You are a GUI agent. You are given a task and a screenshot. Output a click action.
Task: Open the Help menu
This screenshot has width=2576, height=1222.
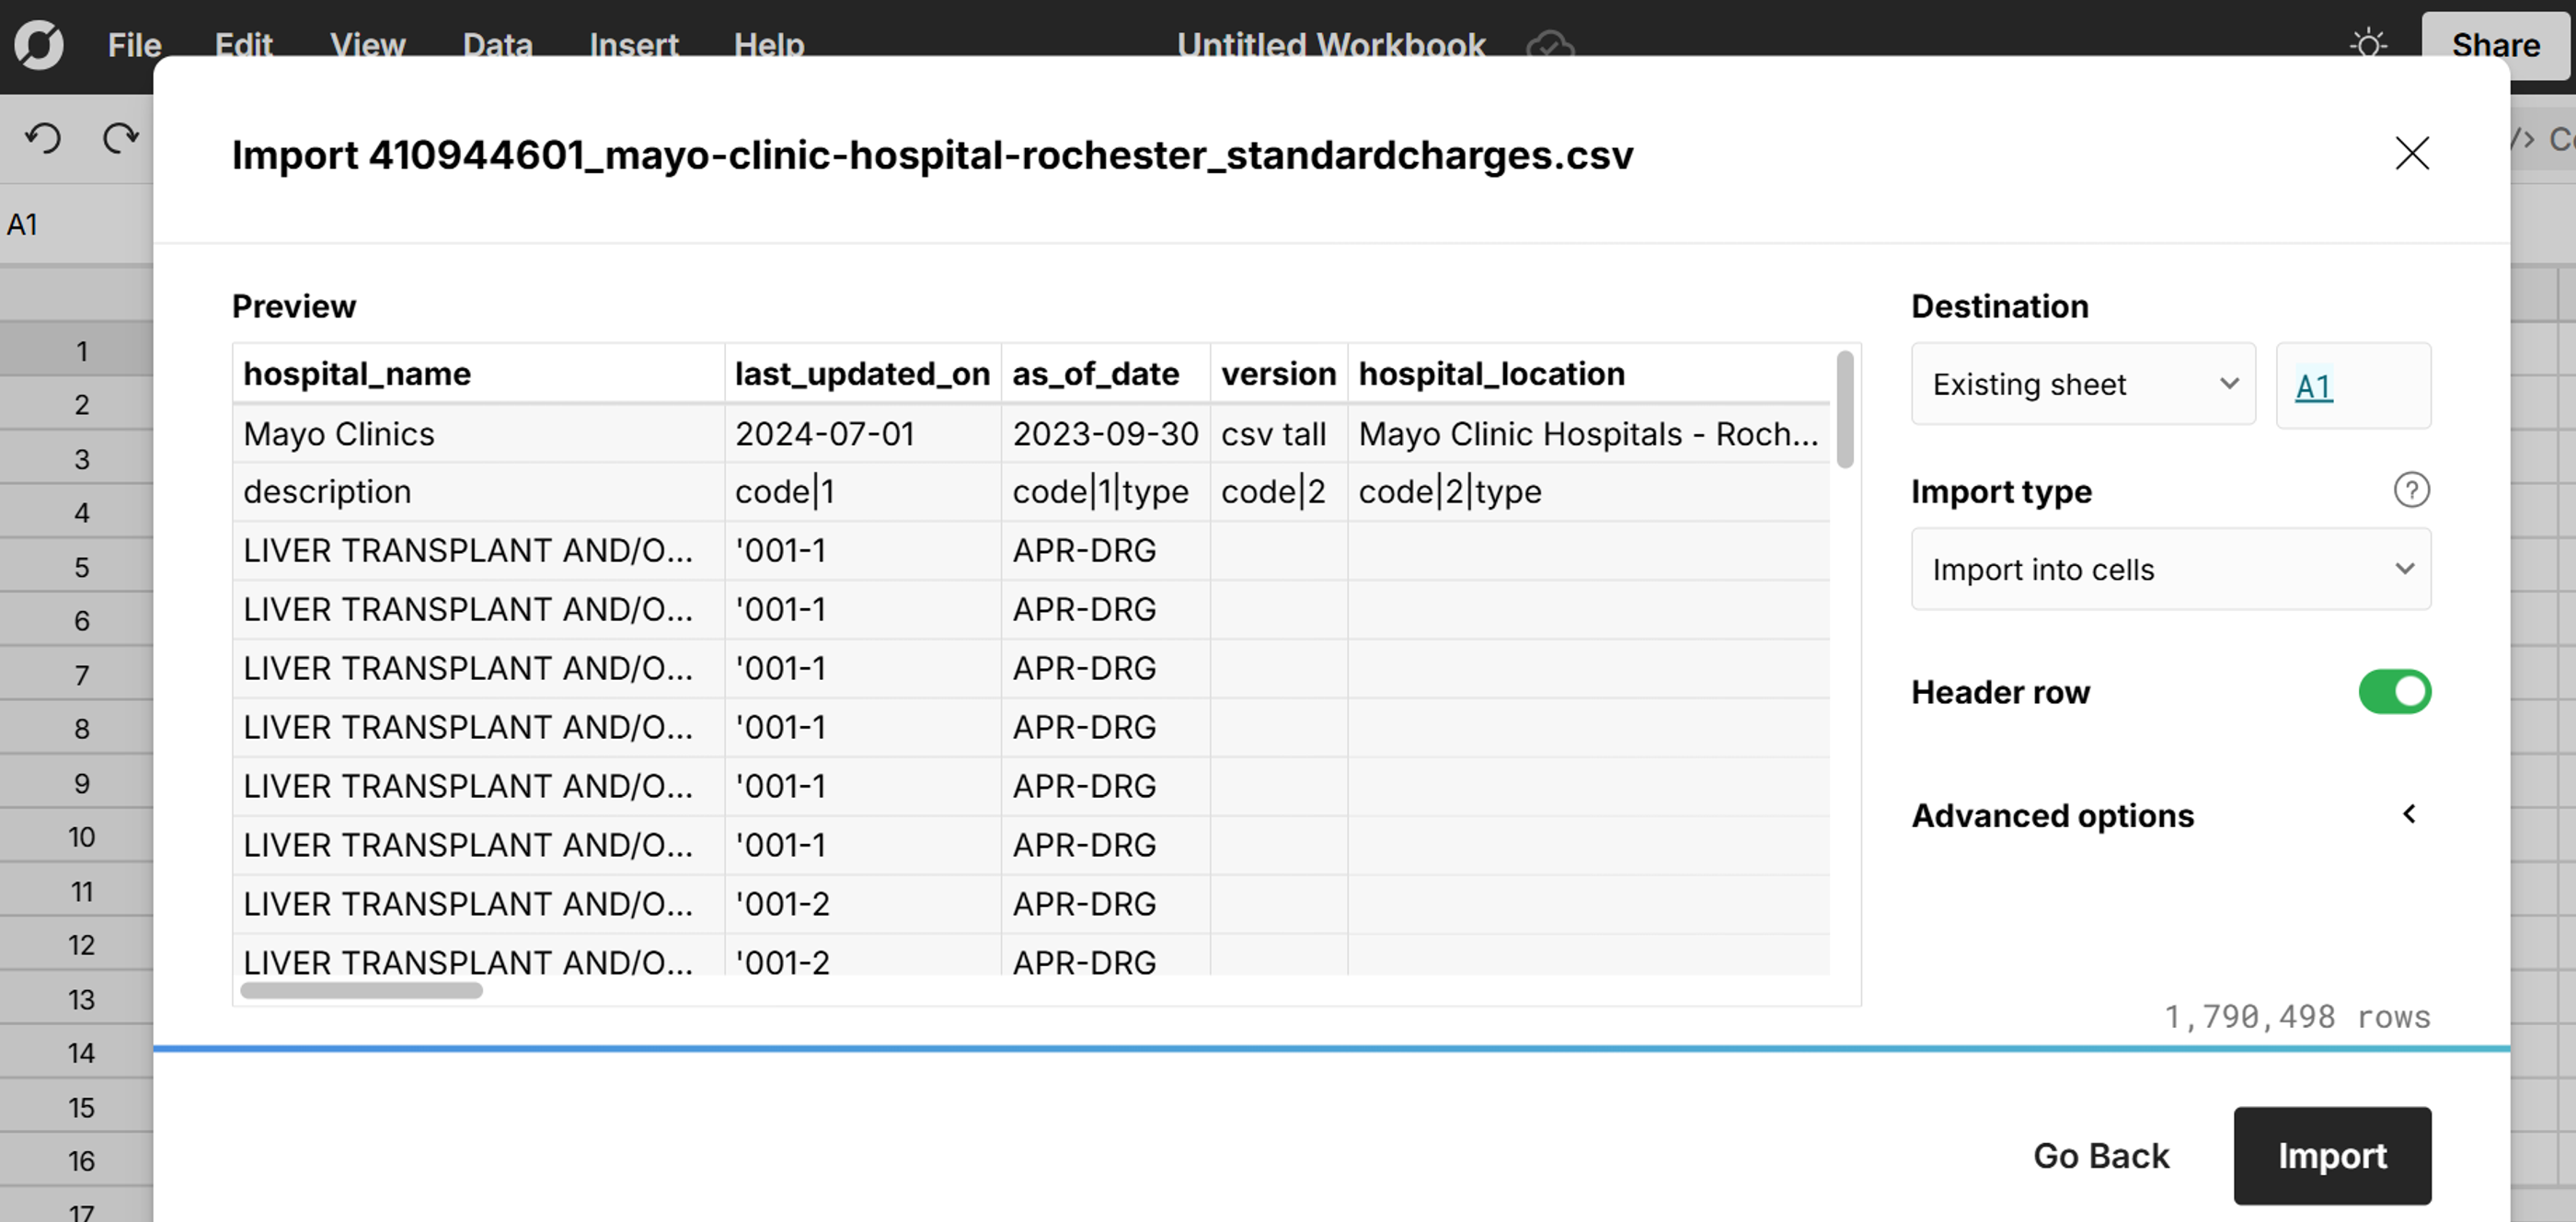tap(768, 45)
